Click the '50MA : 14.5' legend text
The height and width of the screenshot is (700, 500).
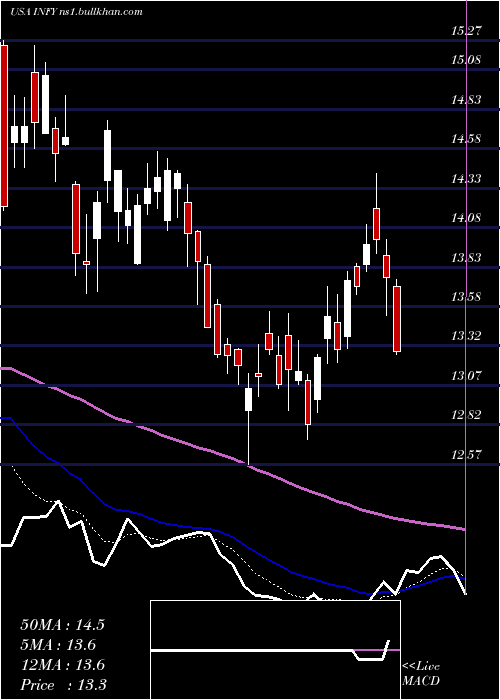(x=62, y=625)
